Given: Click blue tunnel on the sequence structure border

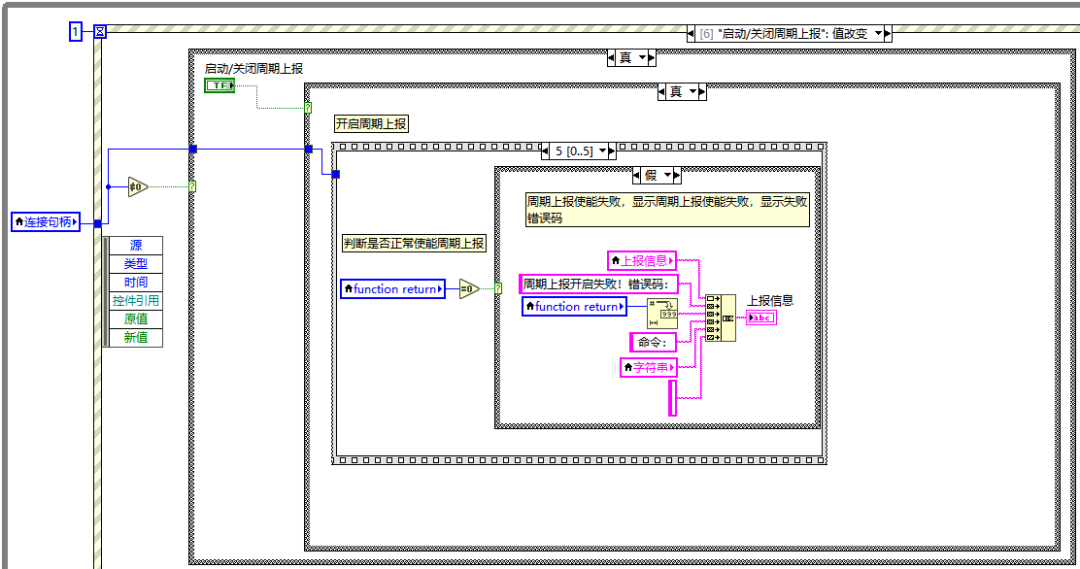Looking at the screenshot, I should click(x=335, y=174).
